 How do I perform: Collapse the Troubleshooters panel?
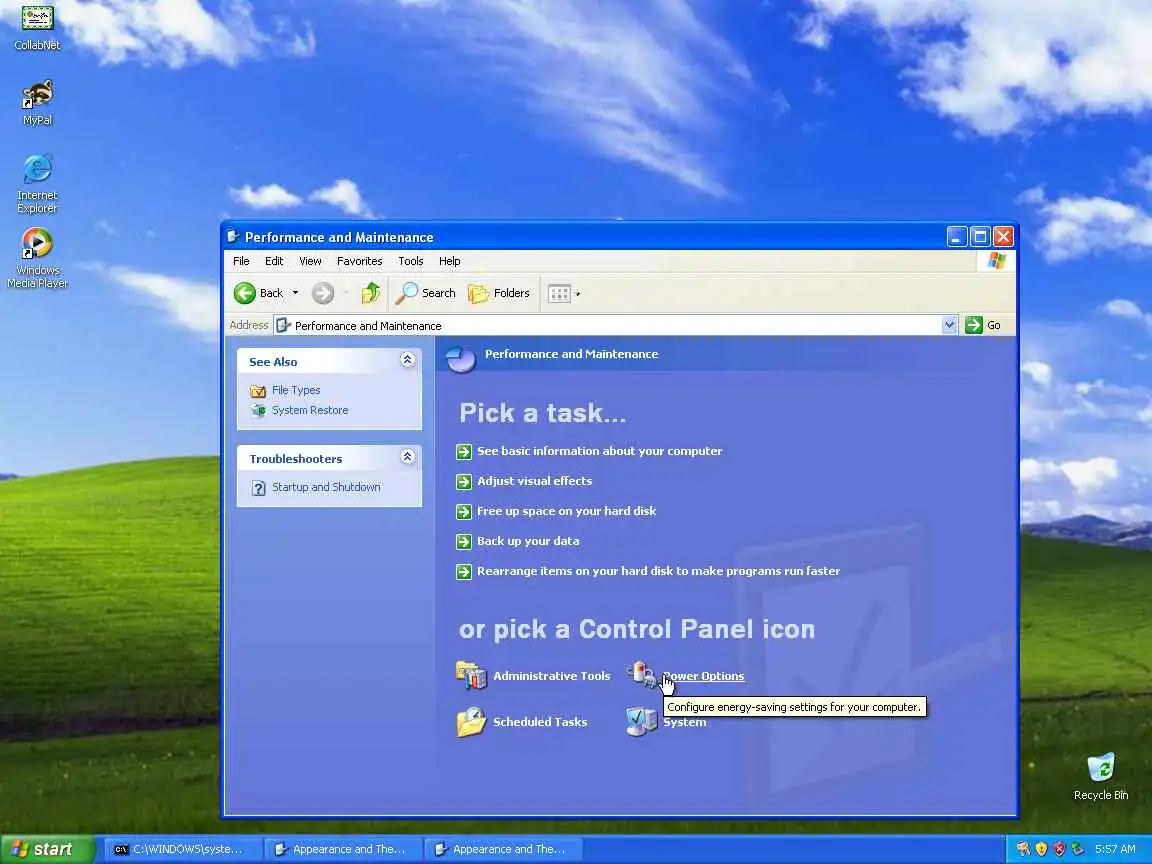tap(407, 457)
